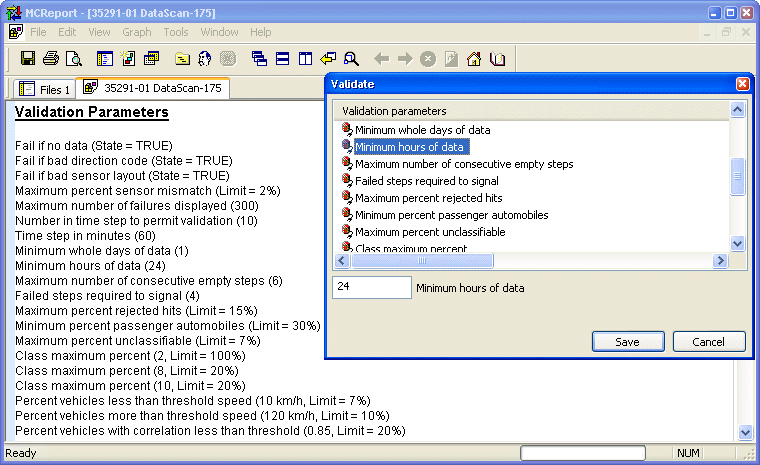This screenshot has width=760, height=465.
Task: Click the Tile vertically toolbar icon
Action: tap(305, 59)
